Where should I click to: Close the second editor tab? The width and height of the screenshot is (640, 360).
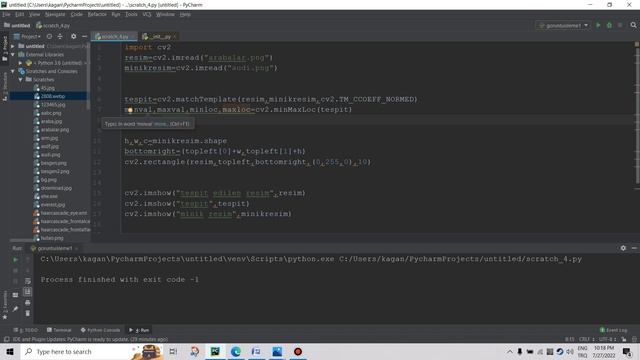175,37
